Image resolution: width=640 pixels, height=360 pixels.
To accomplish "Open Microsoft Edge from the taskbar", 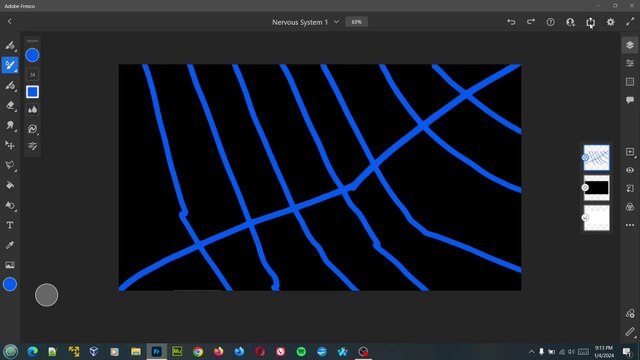I will (x=33, y=351).
